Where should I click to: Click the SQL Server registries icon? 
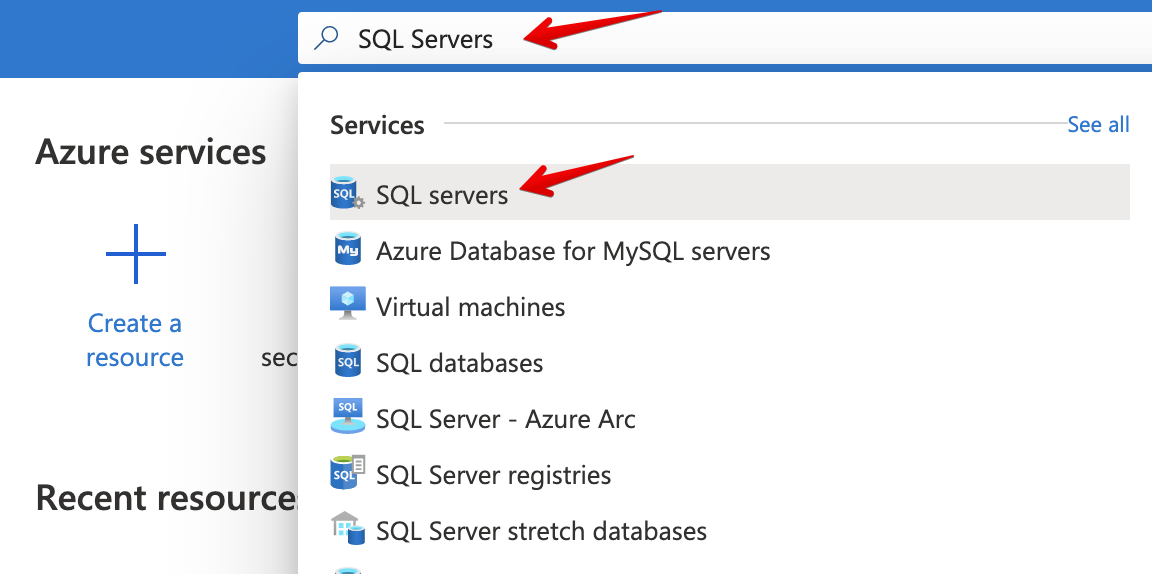[347, 473]
